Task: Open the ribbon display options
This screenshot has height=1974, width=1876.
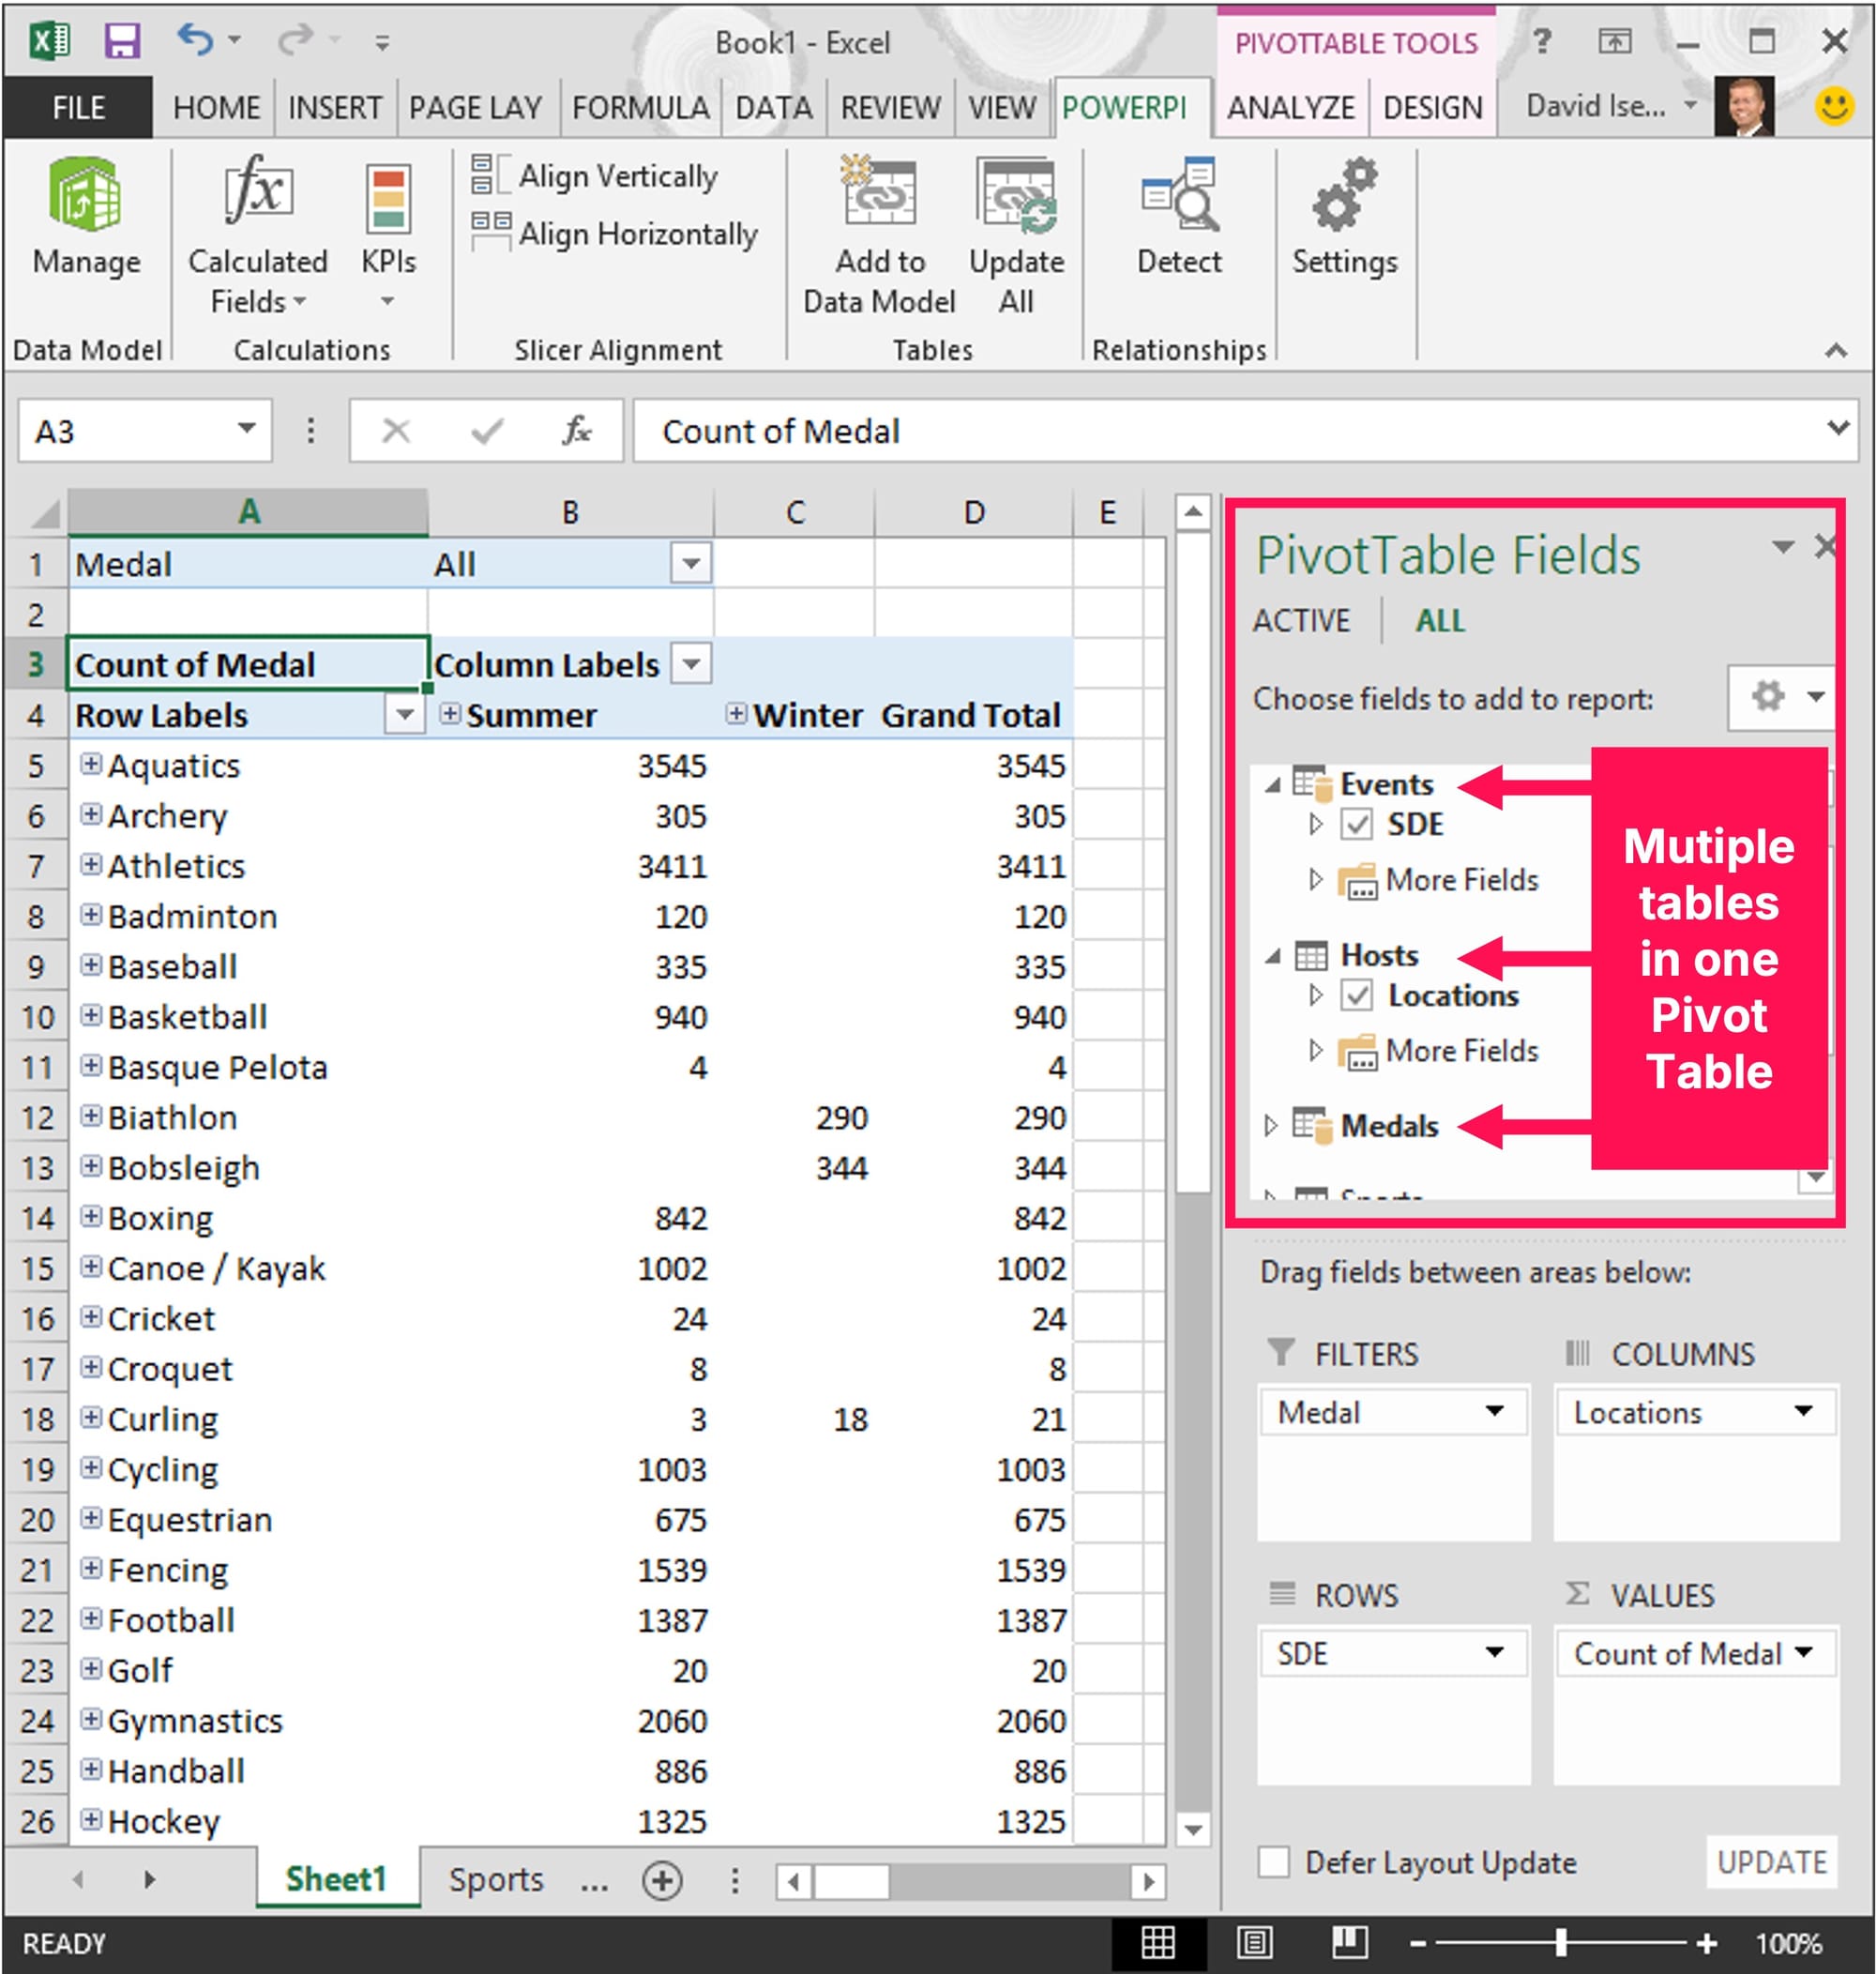Action: pyautogui.click(x=1614, y=41)
